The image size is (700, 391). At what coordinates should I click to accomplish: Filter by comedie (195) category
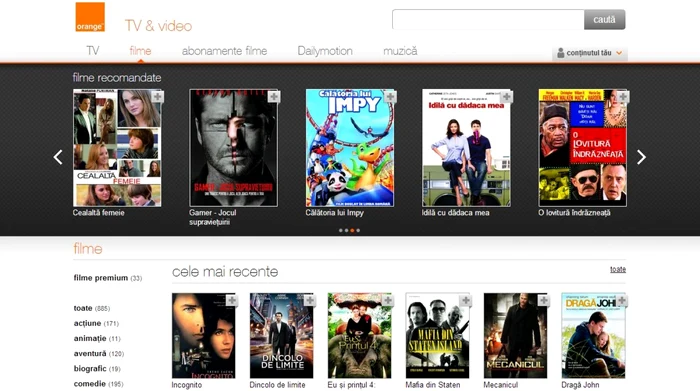click(98, 384)
